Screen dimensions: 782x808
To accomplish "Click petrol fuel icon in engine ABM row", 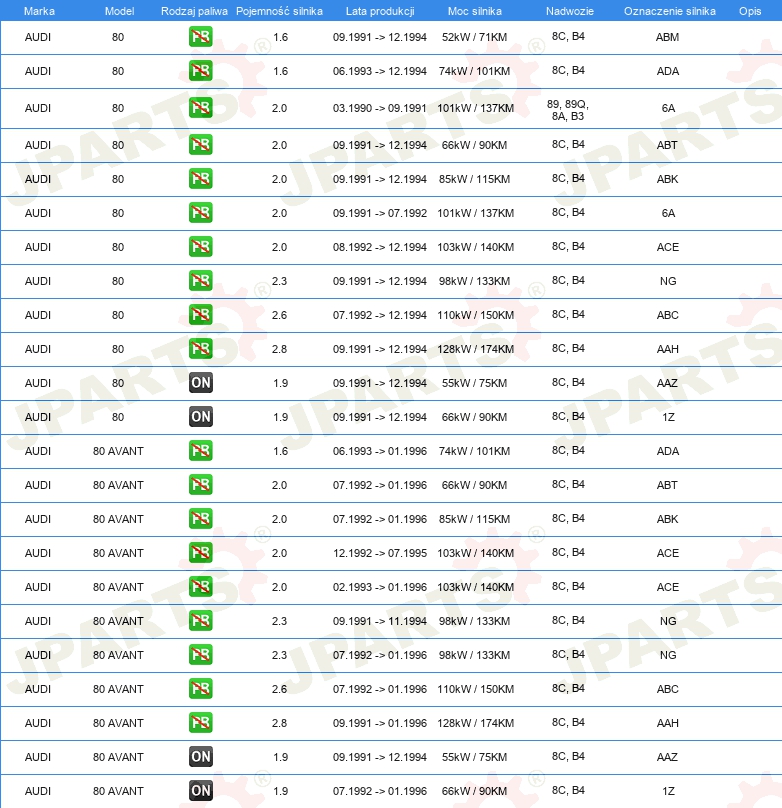I will click(x=200, y=37).
